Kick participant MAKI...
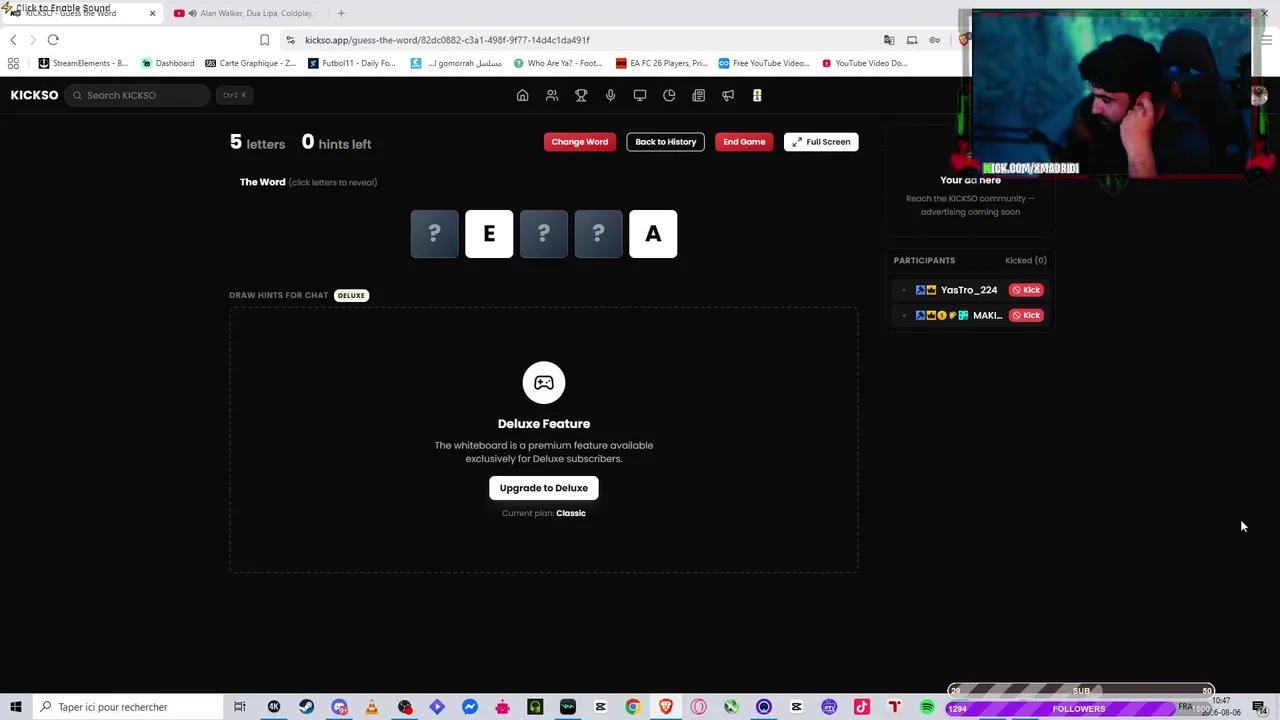This screenshot has height=720, width=1280. pos(1026,315)
